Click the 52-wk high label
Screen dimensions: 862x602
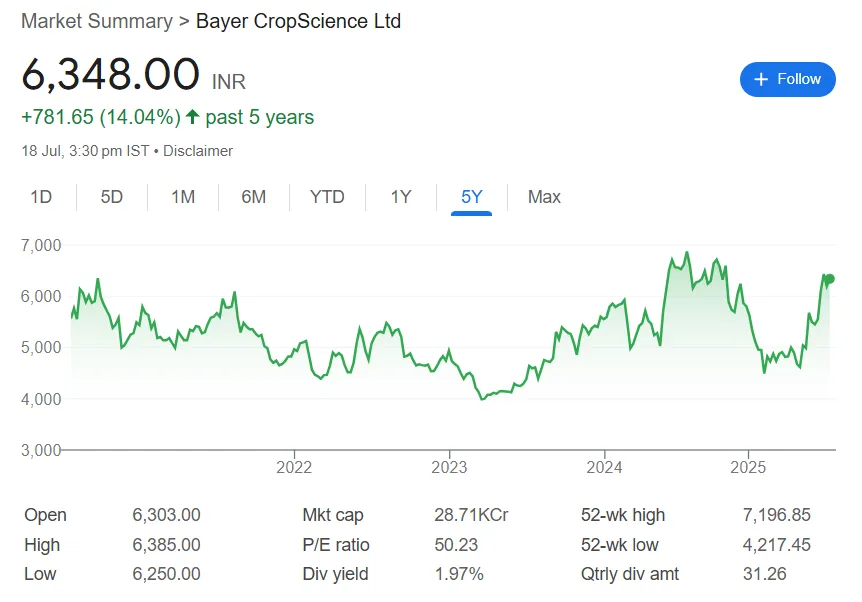[623, 515]
